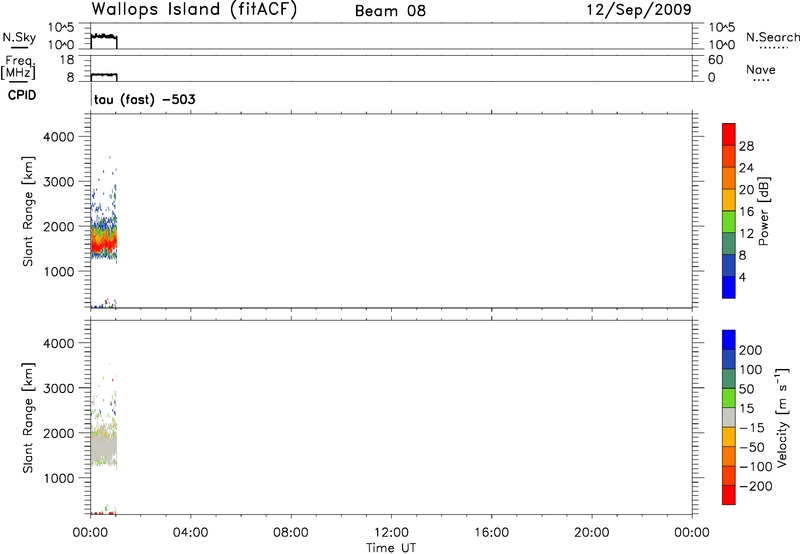Click the date '12/Sep/2009'

point(639,10)
